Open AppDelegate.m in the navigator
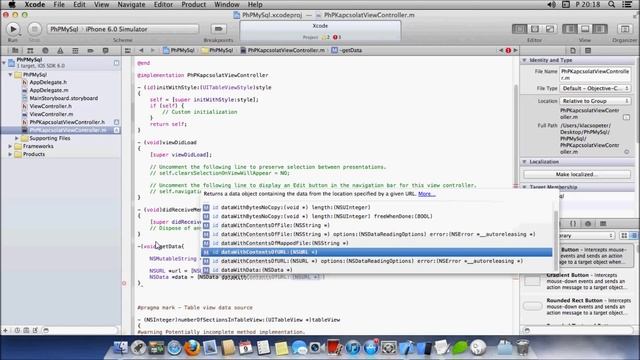The image size is (640, 360). click(x=49, y=90)
